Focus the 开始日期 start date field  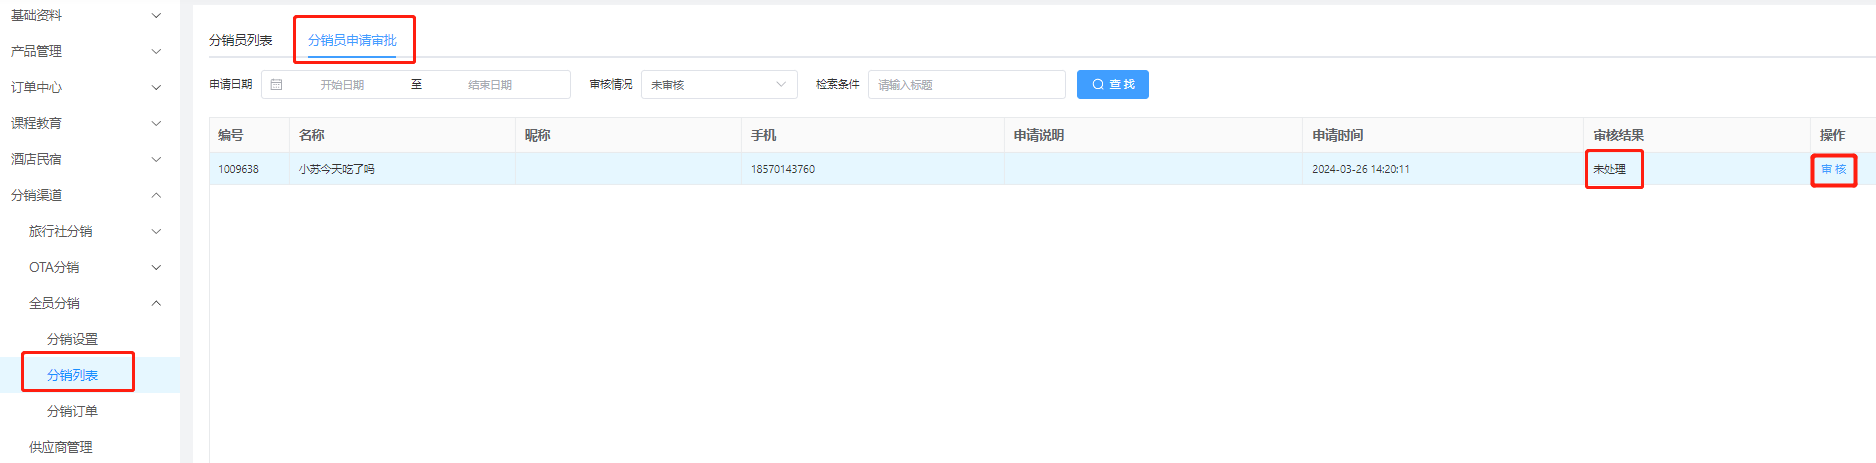point(342,85)
